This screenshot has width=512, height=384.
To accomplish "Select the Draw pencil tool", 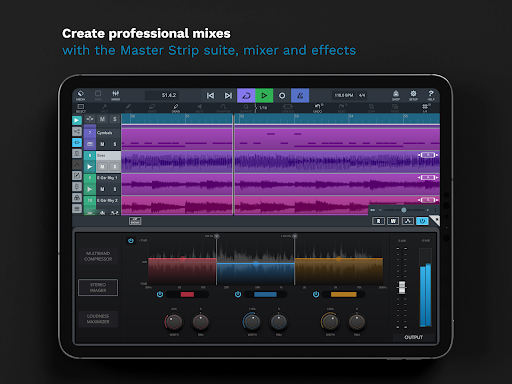I will coord(176,108).
